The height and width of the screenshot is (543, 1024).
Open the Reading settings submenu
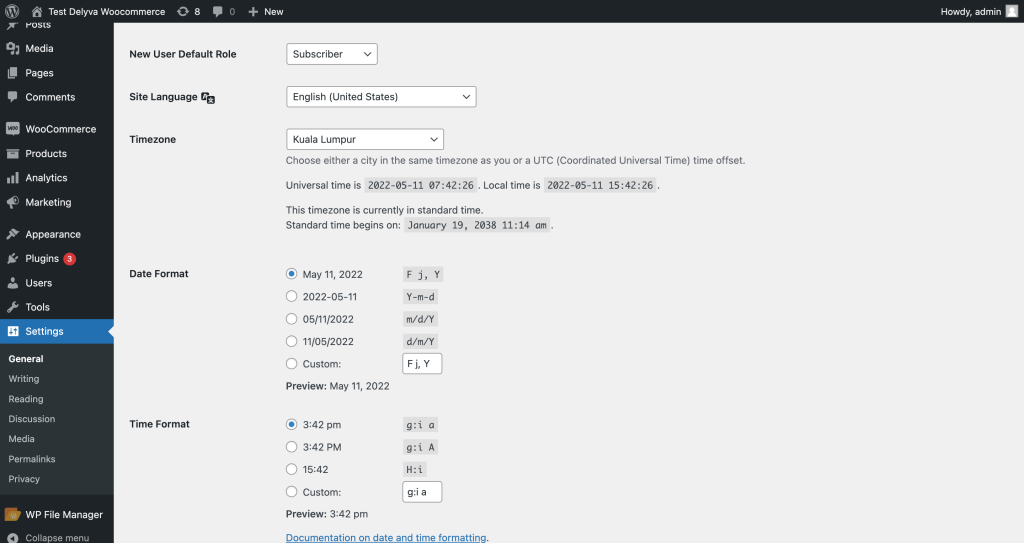pos(25,399)
